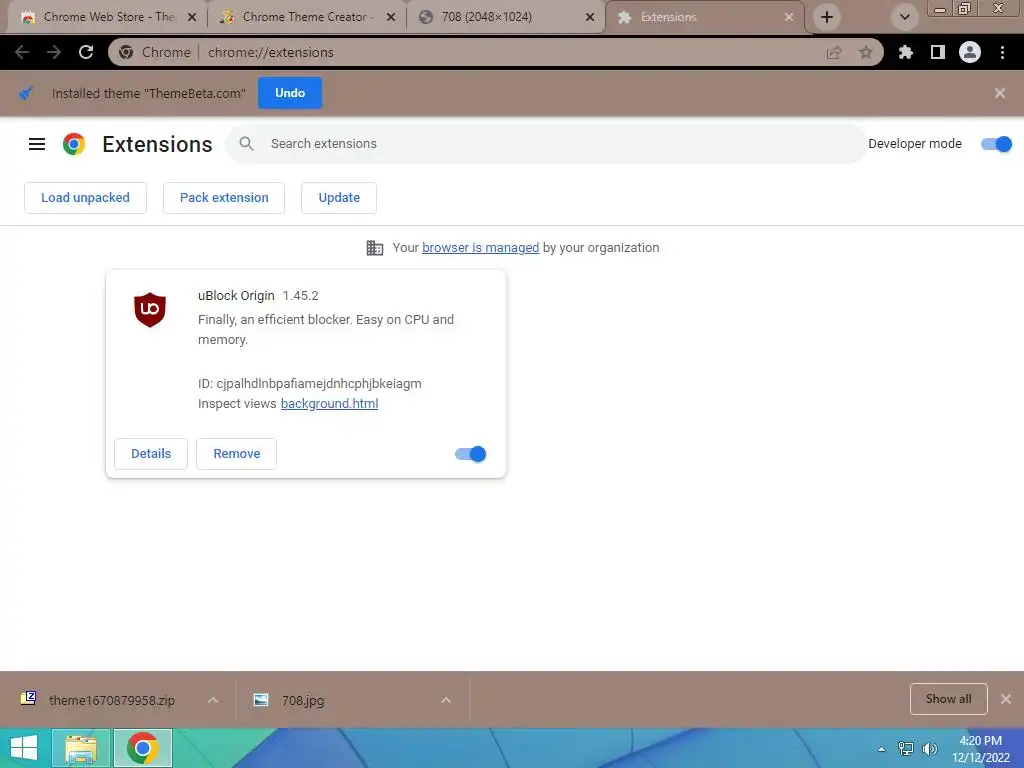Click the Pack extension button
Screen dimensions: 1024x768
pyautogui.click(x=224, y=198)
